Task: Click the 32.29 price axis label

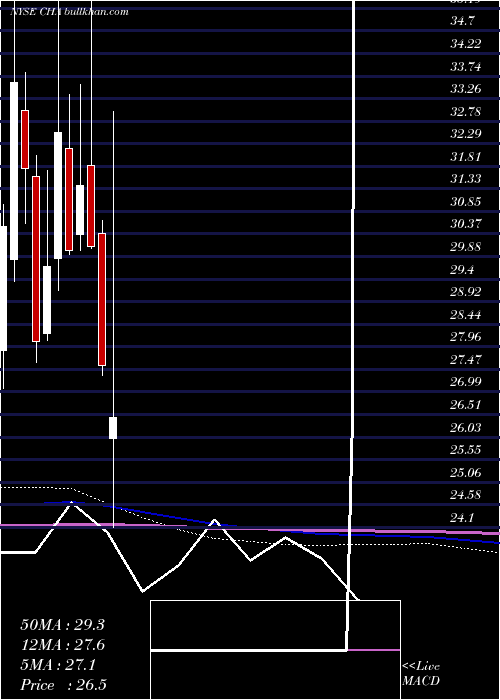Action: point(465,133)
